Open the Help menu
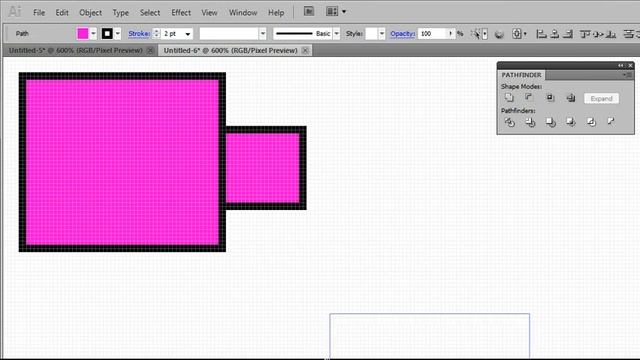 tap(276, 13)
